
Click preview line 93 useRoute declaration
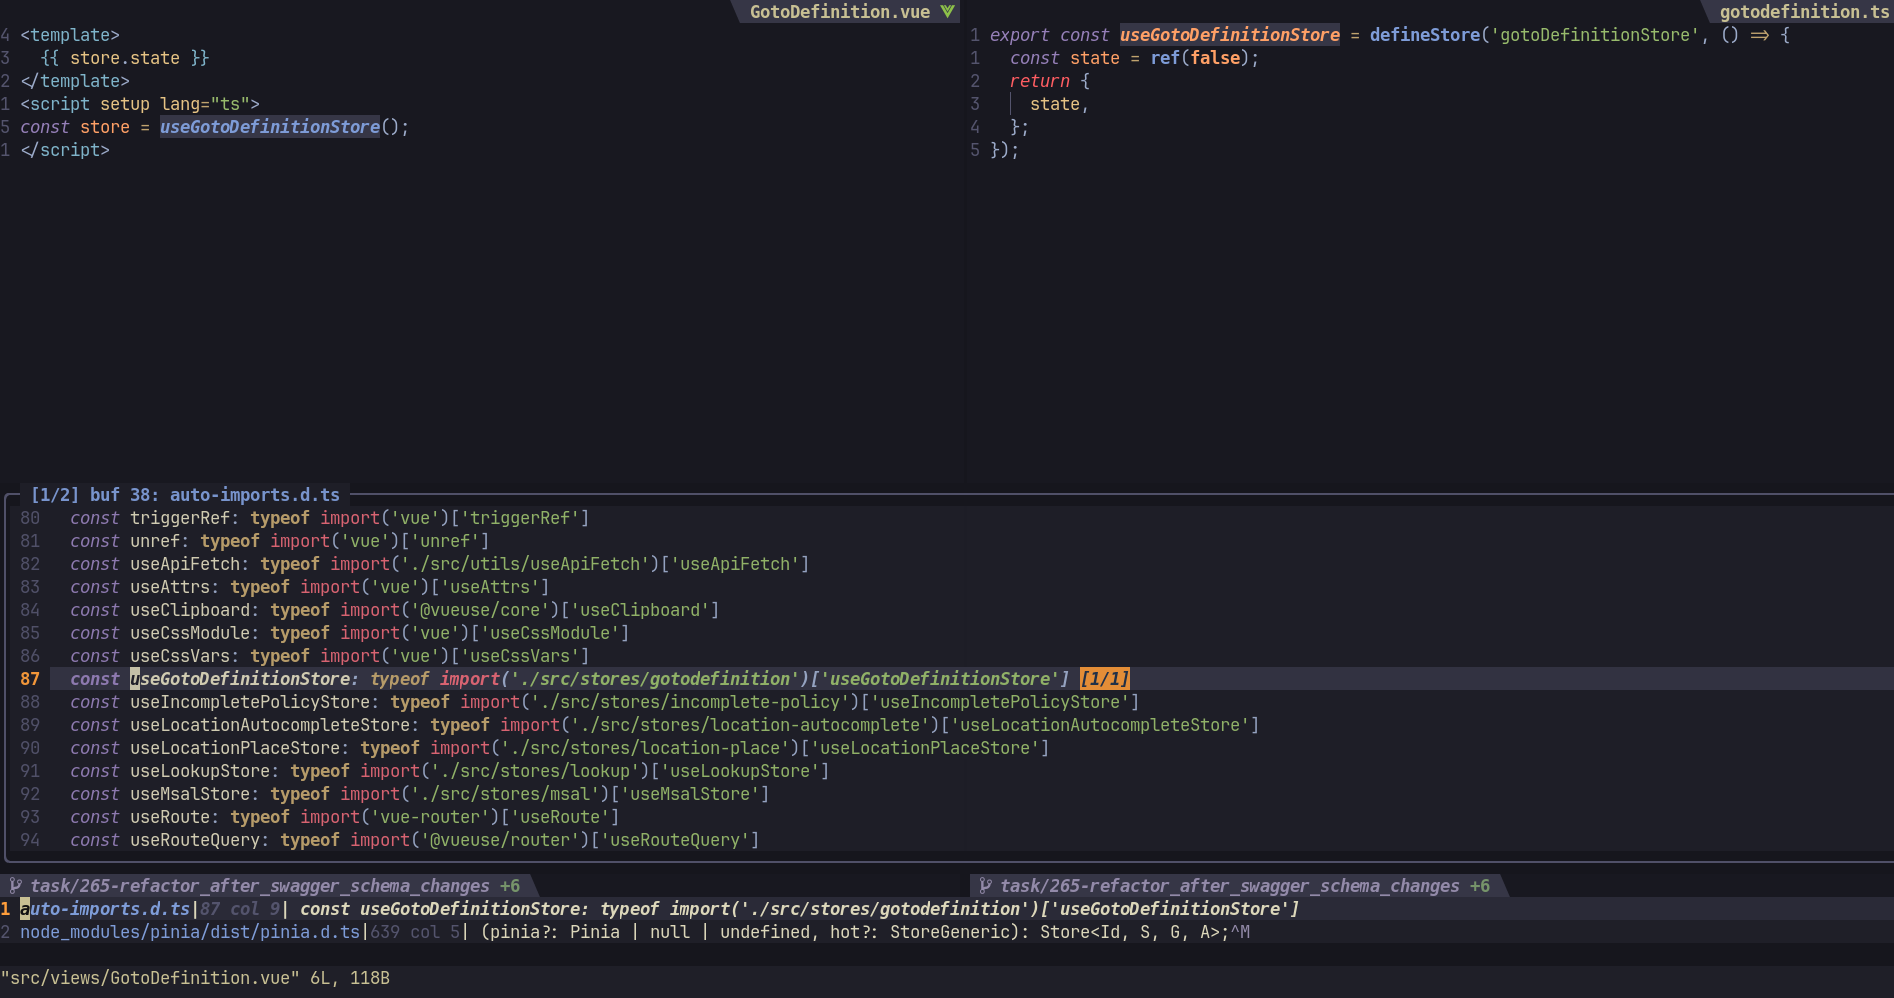(x=345, y=817)
